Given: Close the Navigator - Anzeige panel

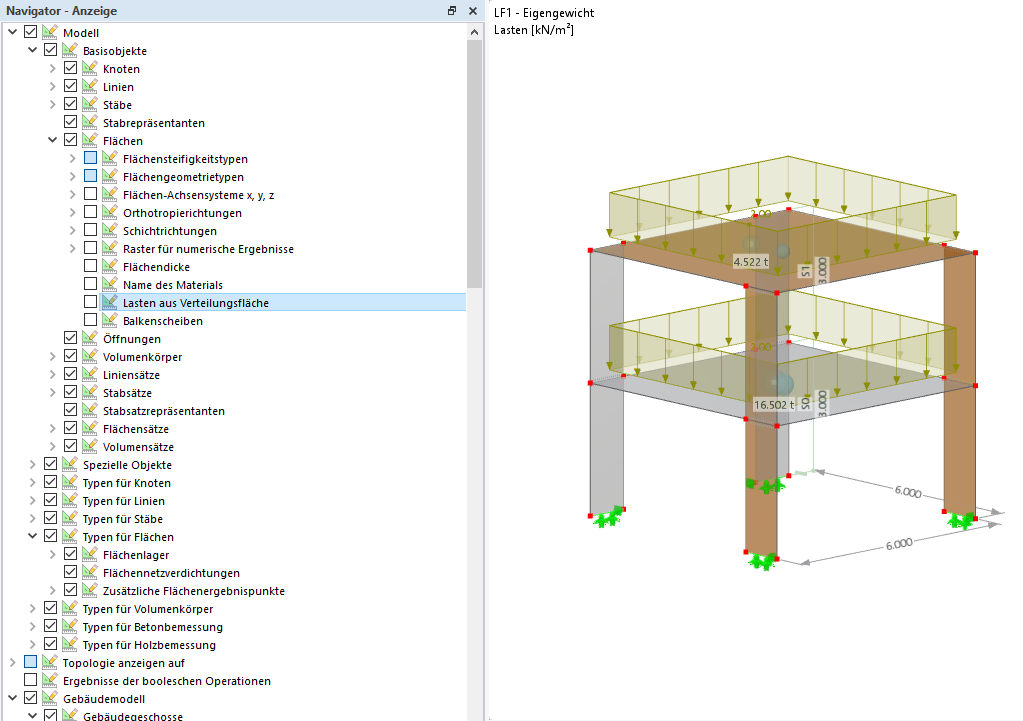Looking at the screenshot, I should [x=473, y=10].
